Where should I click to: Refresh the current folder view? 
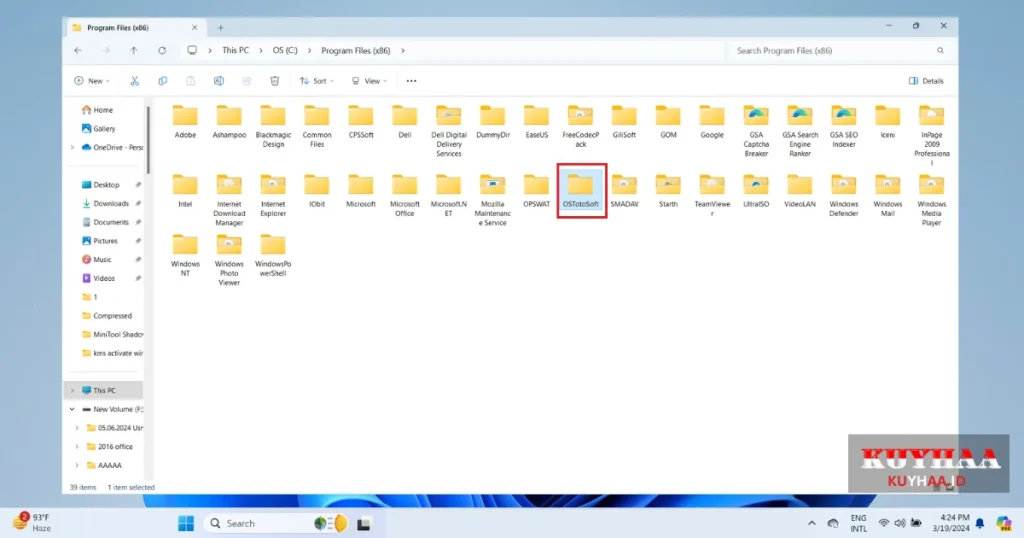click(162, 50)
